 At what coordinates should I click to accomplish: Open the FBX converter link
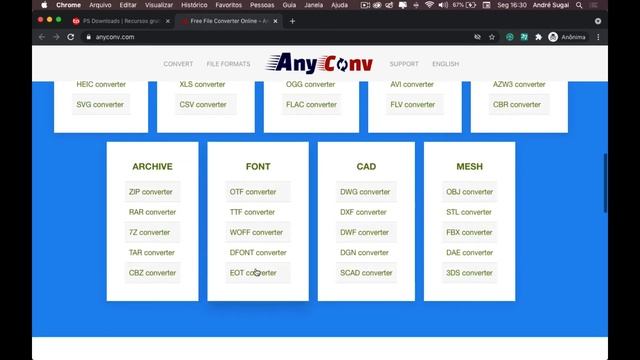coord(469,232)
